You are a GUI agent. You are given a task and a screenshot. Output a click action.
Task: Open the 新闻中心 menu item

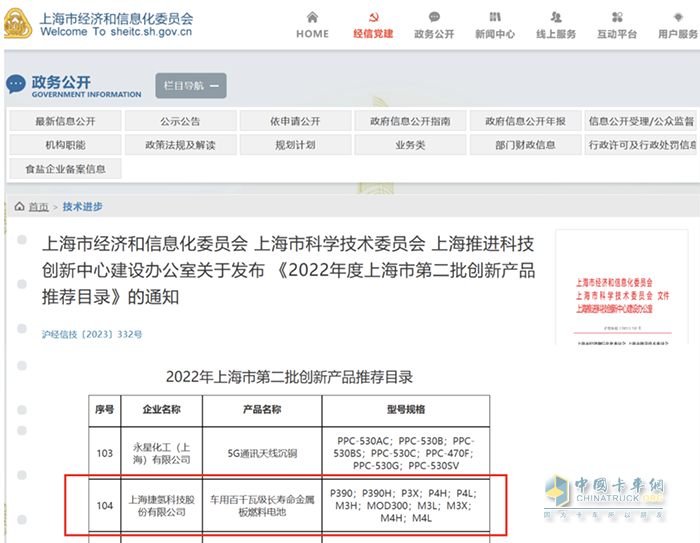pos(495,34)
